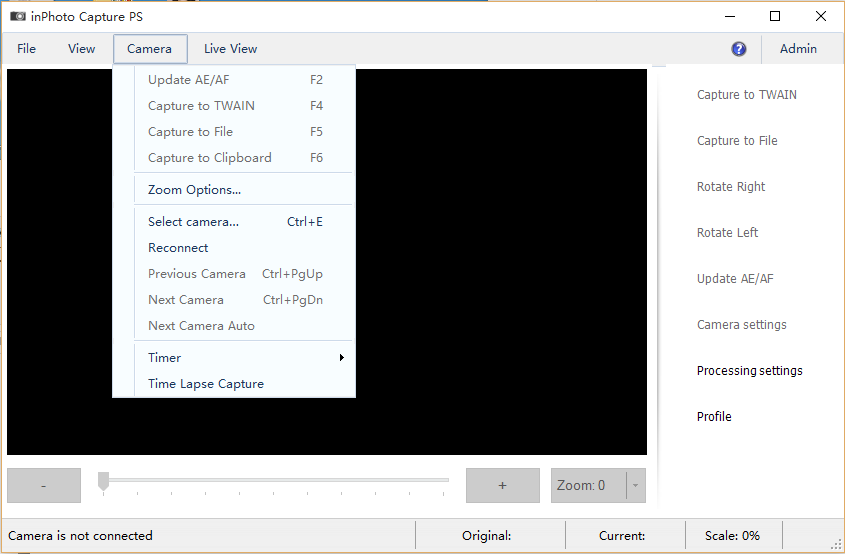Click the minus zoom out button
The image size is (845, 554).
pyautogui.click(x=44, y=486)
